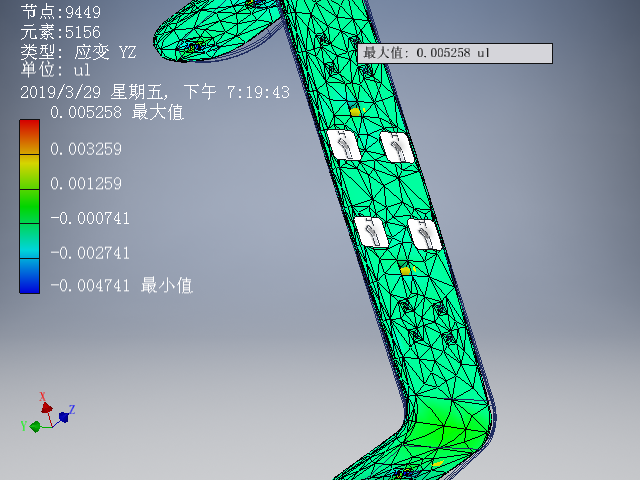
Task: Click the element count text 元素:5156
Action: pos(61,32)
